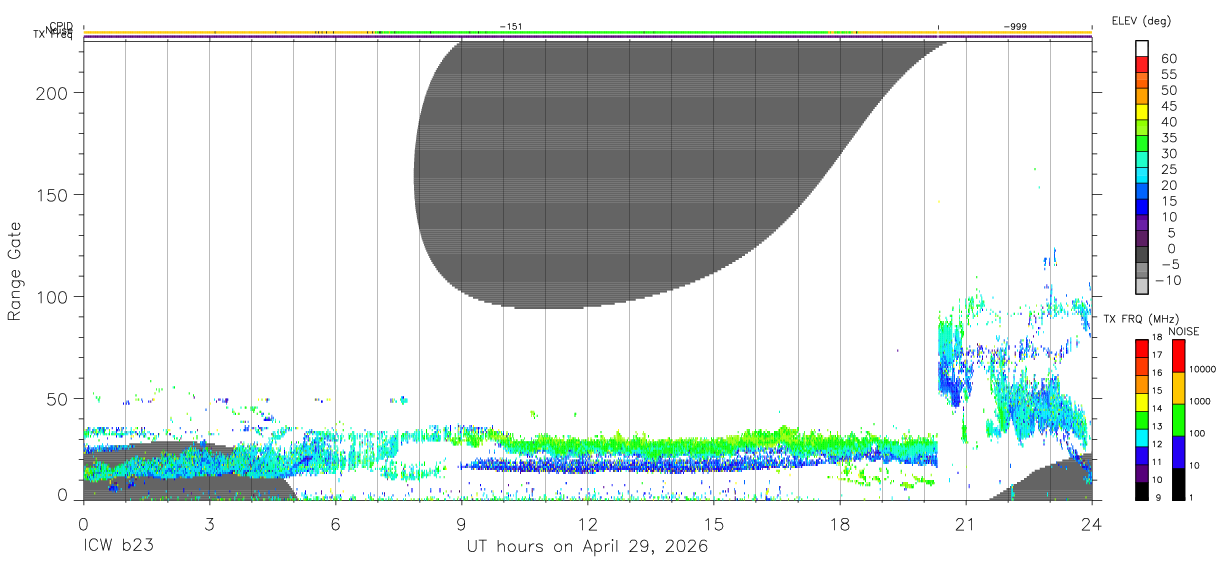Click the 'ELEV (deg)' colorbar title
1228x567 pixels.
(x=1142, y=20)
